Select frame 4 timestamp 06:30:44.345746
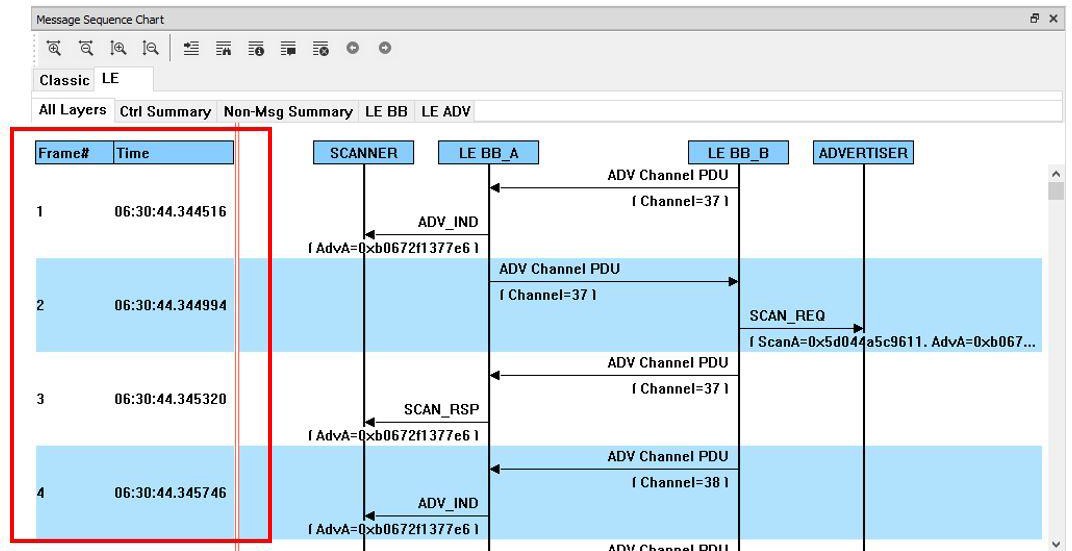Image resolution: width=1072 pixels, height=551 pixels. [x=170, y=492]
